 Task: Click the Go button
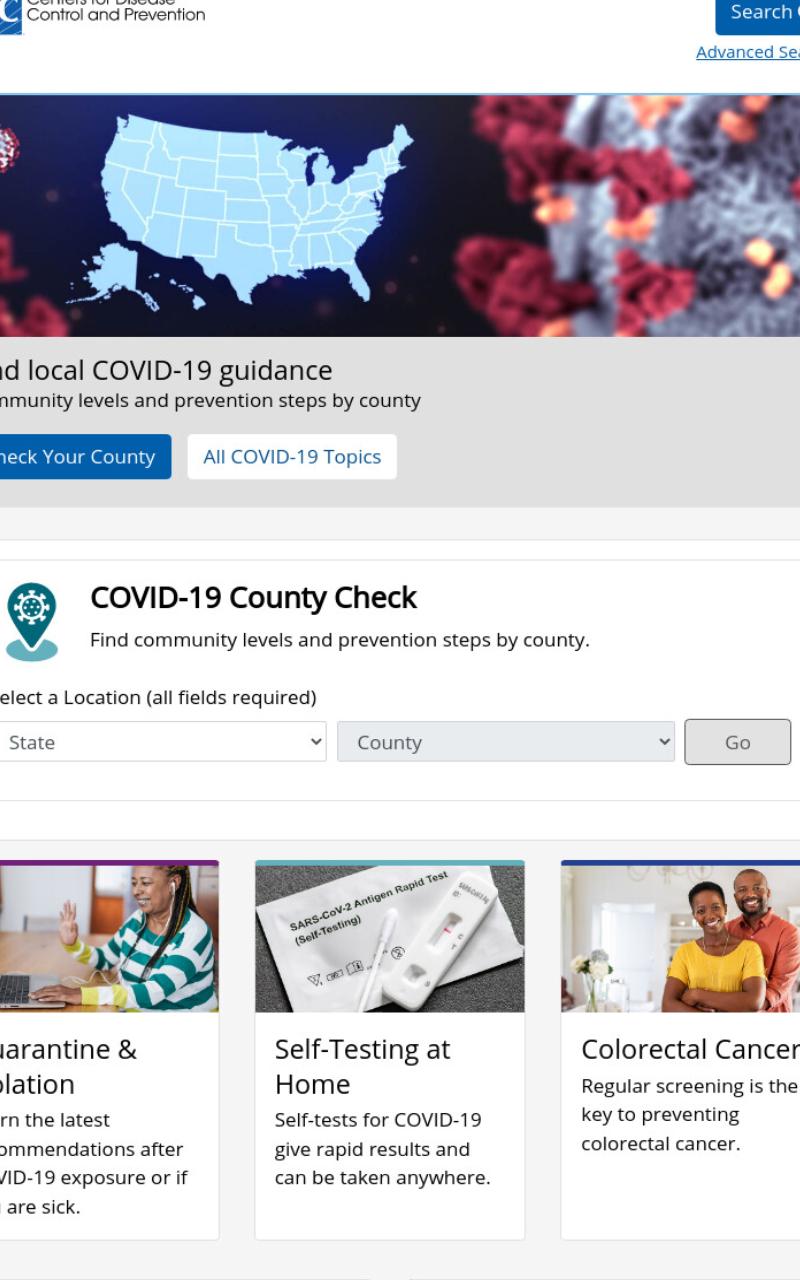(738, 742)
